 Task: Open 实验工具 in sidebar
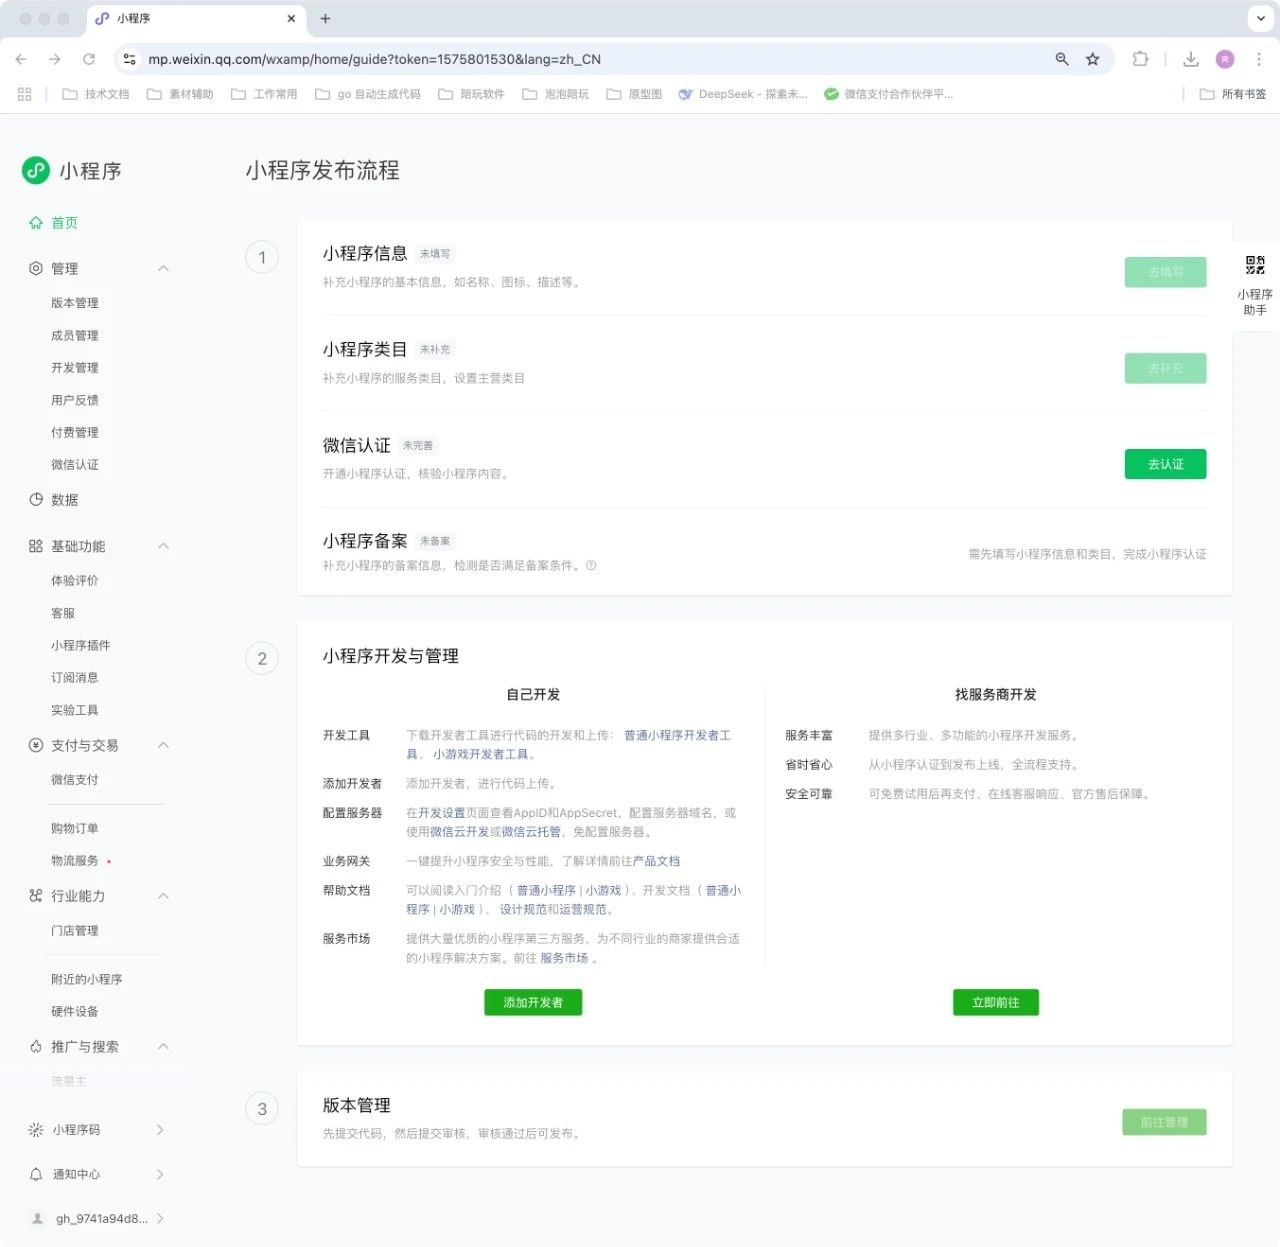[75, 710]
